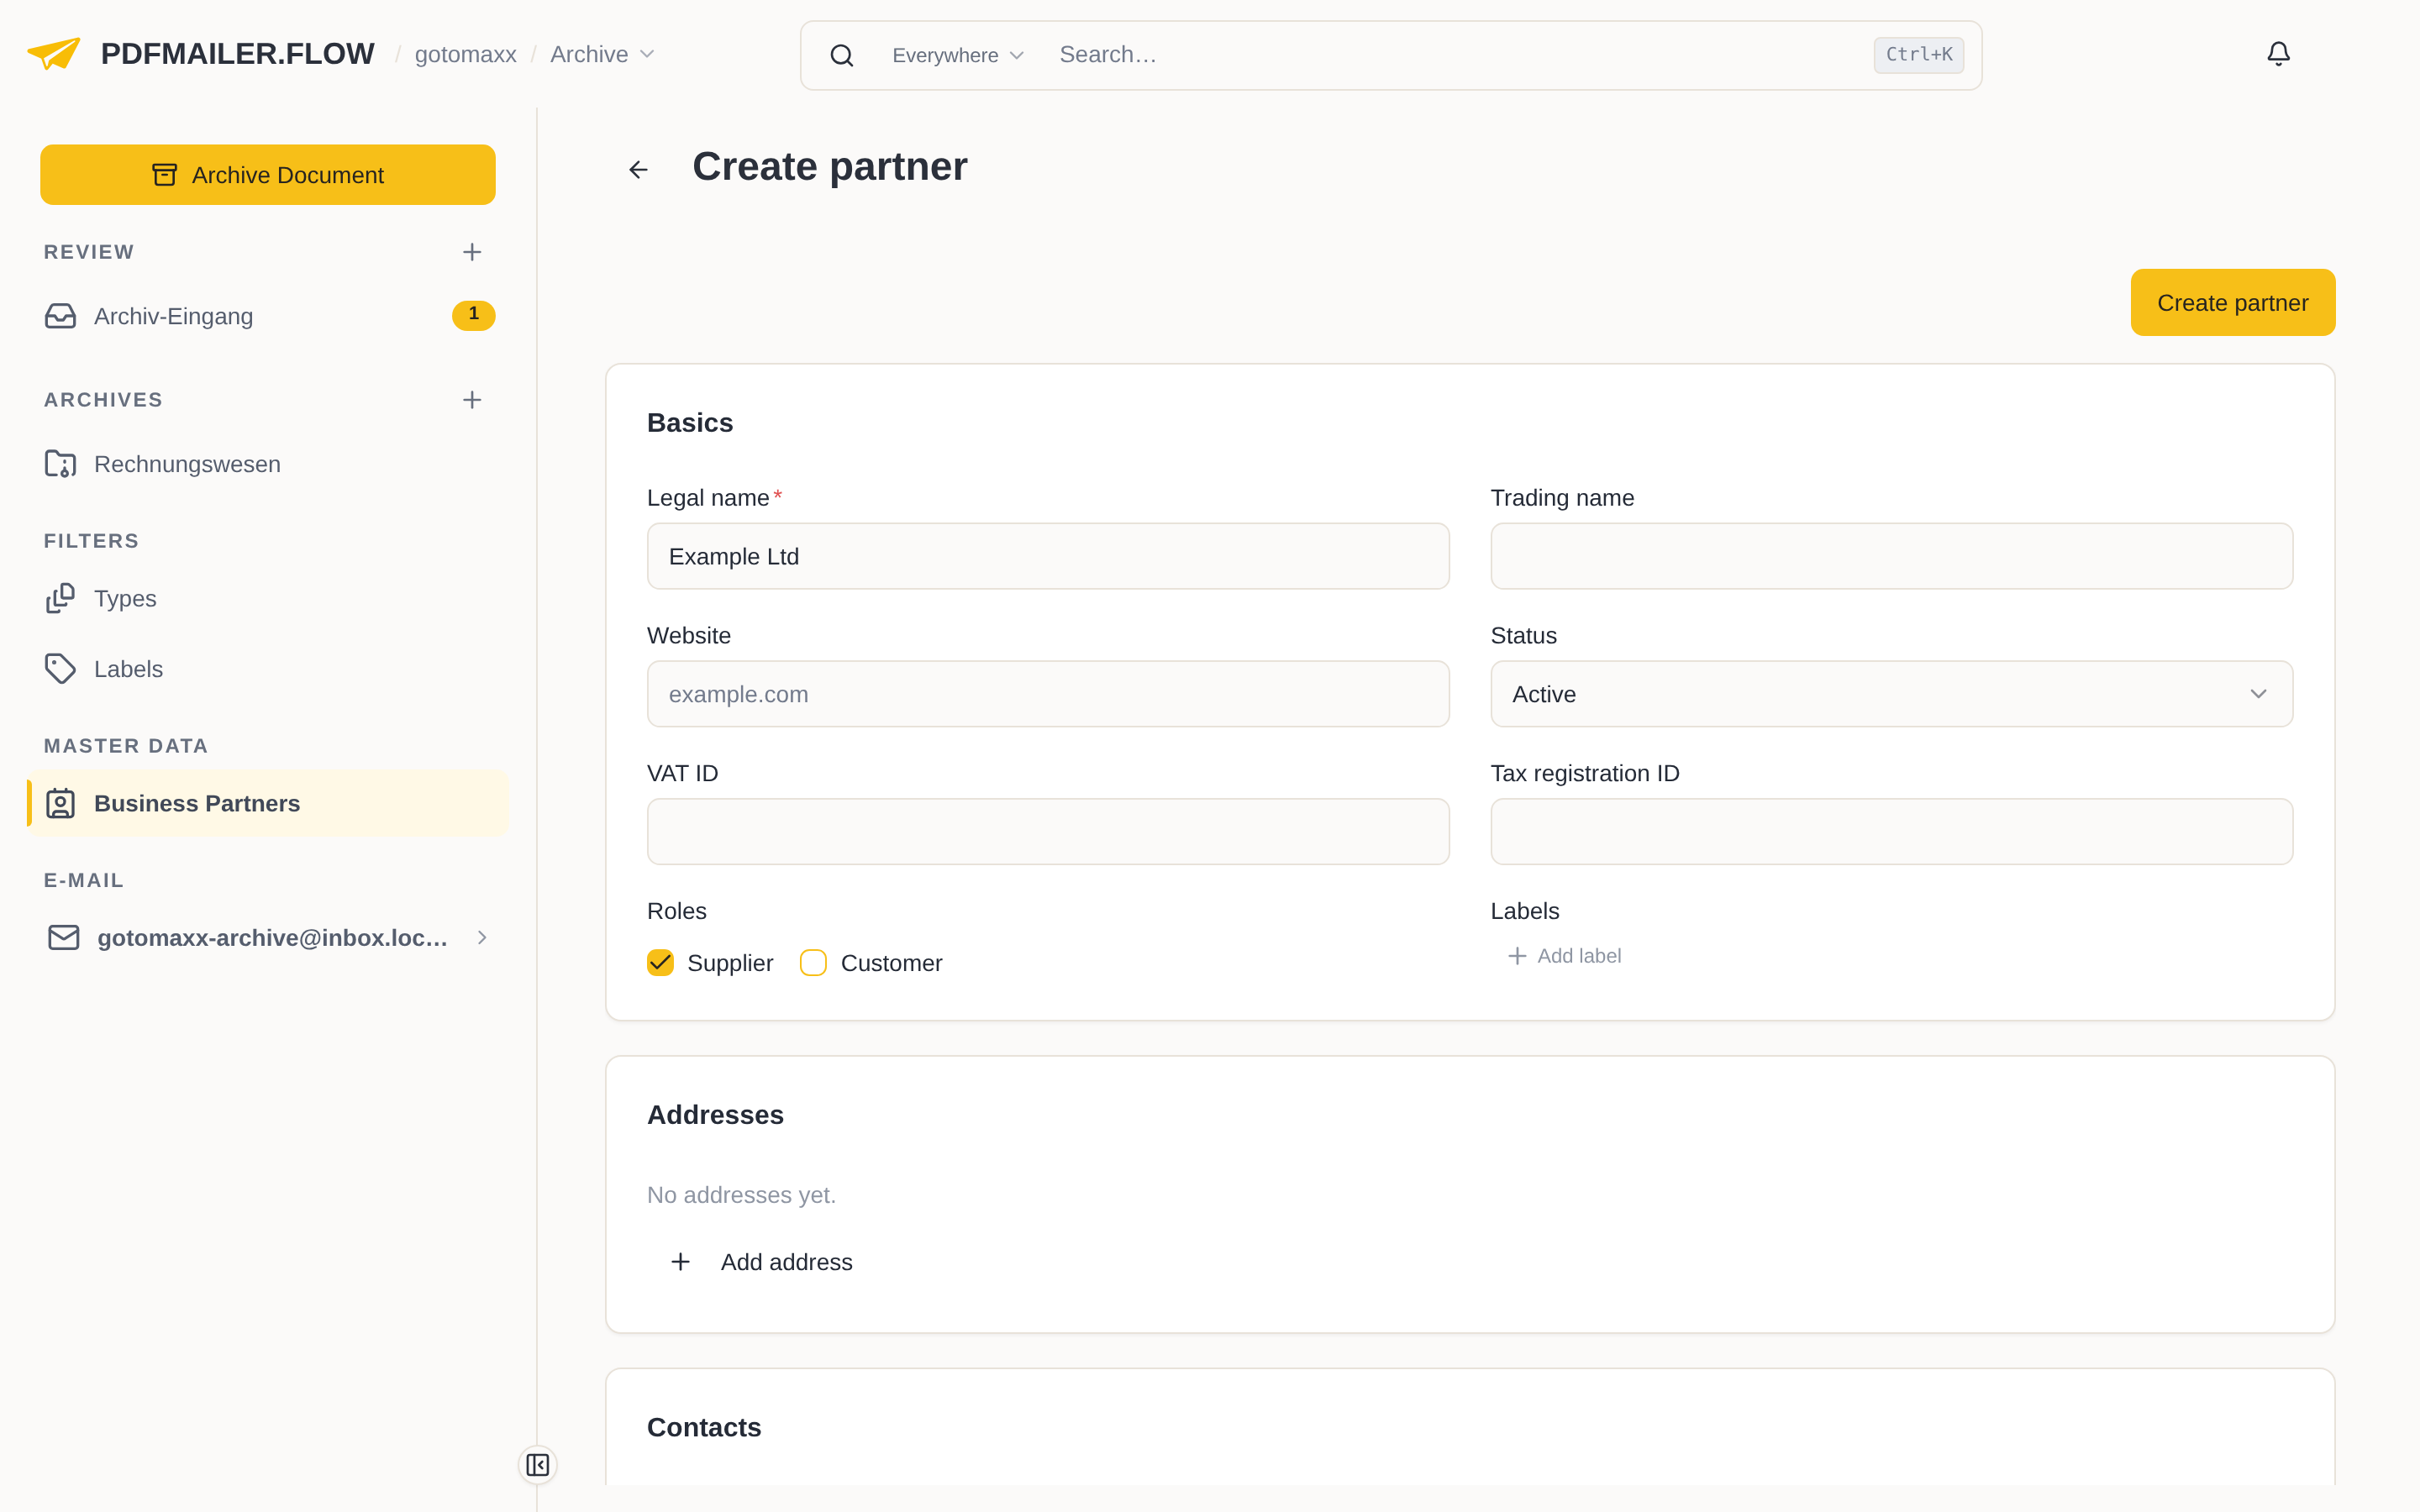The image size is (2420, 1512).
Task: Click the Tax registration ID field
Action: [x=1891, y=832]
